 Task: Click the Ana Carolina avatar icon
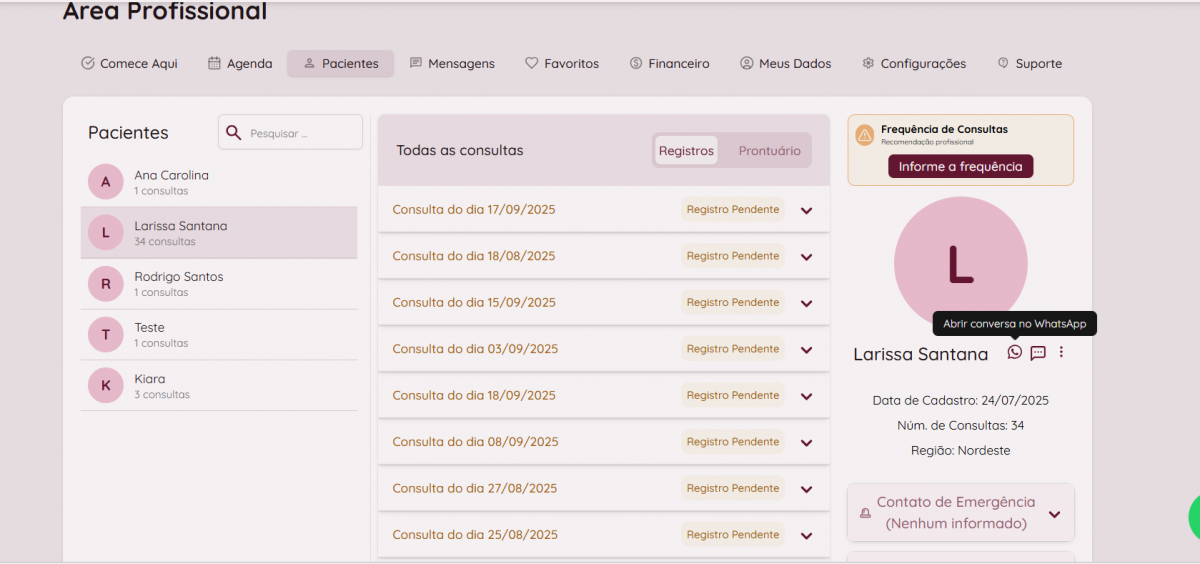click(105, 182)
